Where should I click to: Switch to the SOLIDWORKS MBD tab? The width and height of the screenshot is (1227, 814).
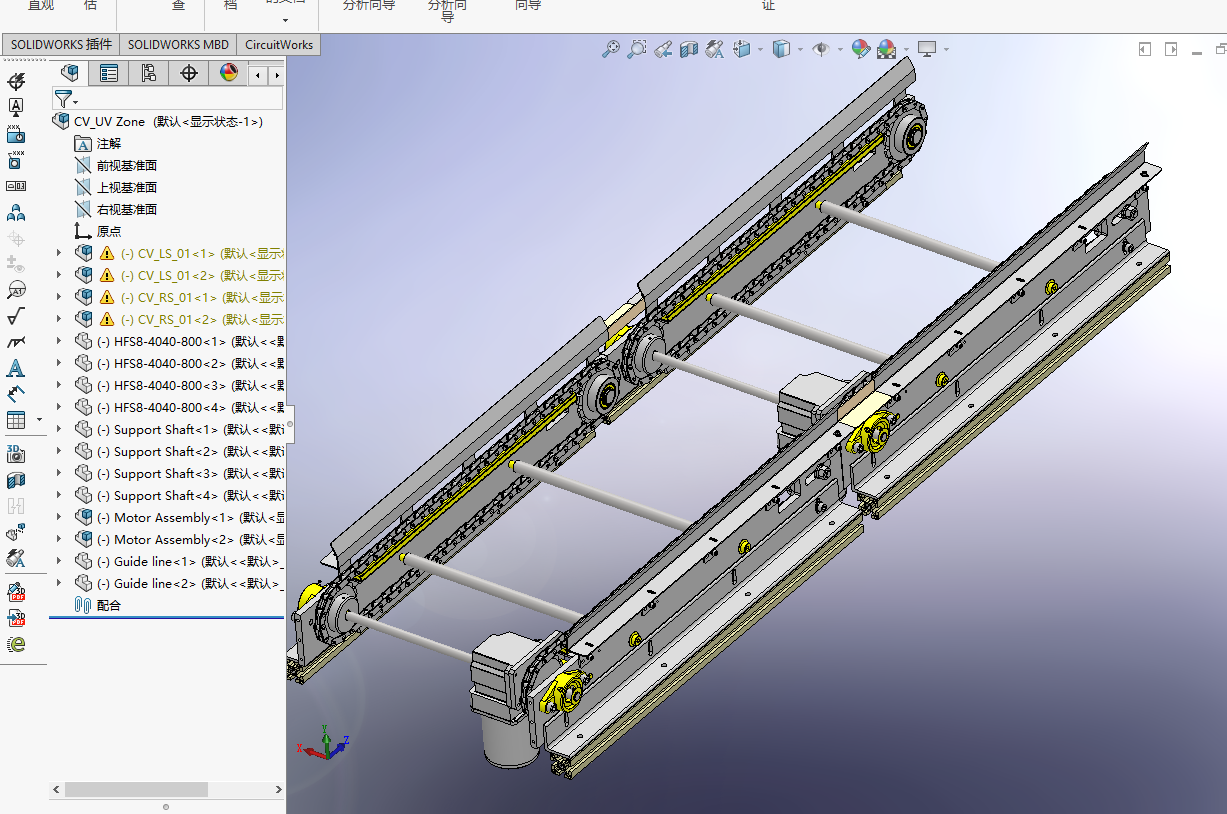pos(178,44)
